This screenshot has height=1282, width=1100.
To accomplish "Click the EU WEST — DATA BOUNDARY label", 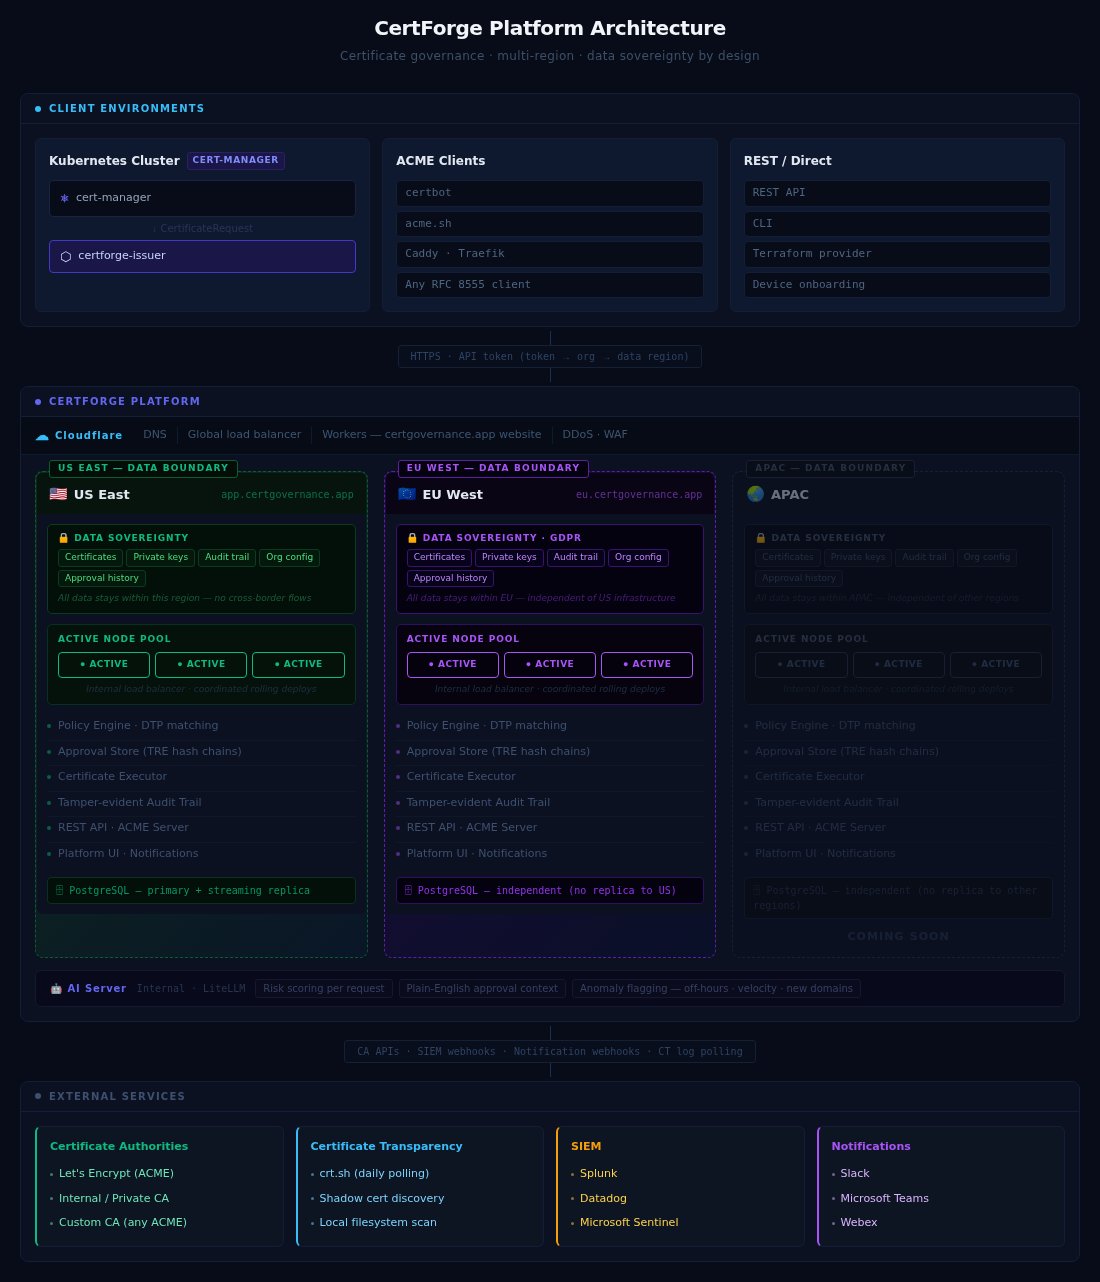I will 493,468.
